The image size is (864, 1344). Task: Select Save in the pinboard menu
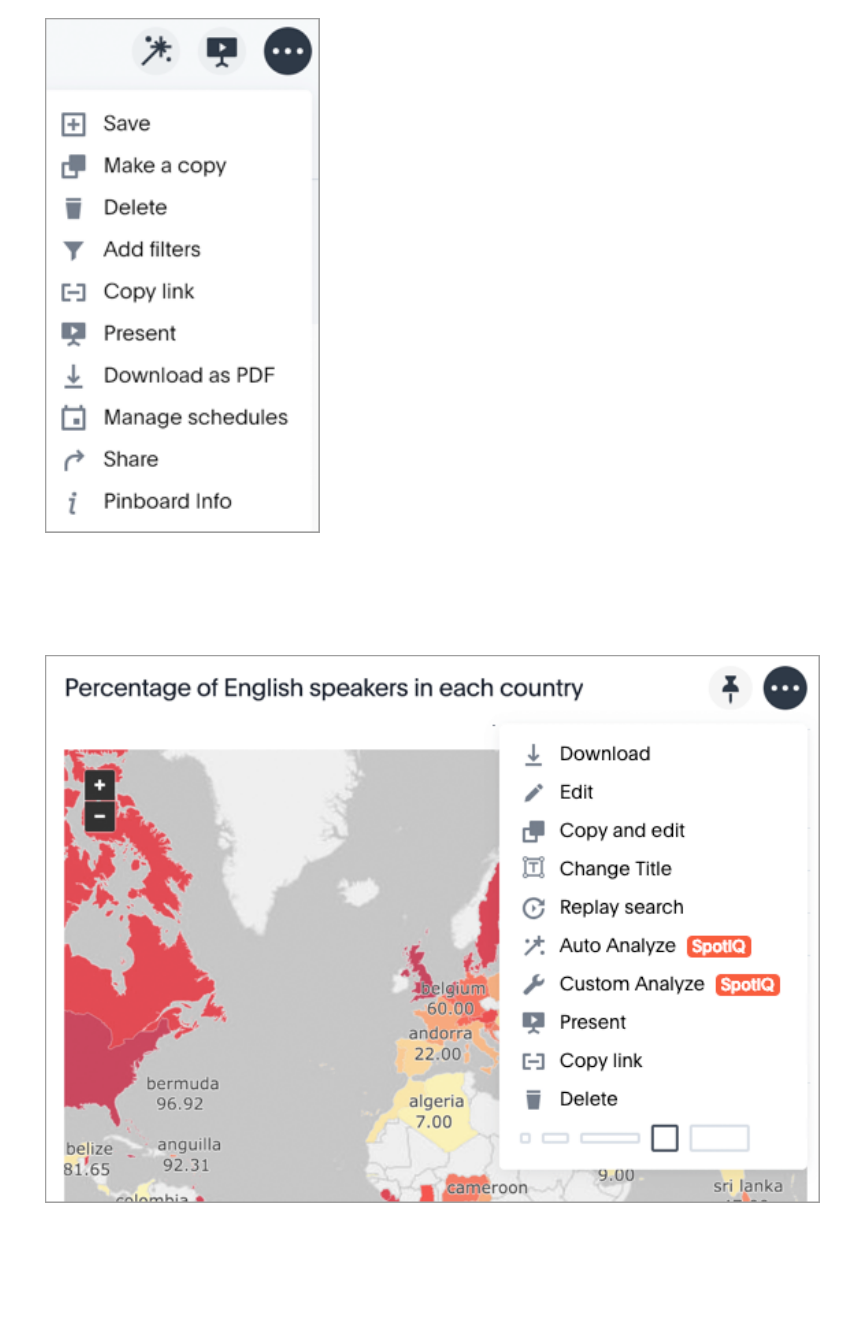[126, 124]
